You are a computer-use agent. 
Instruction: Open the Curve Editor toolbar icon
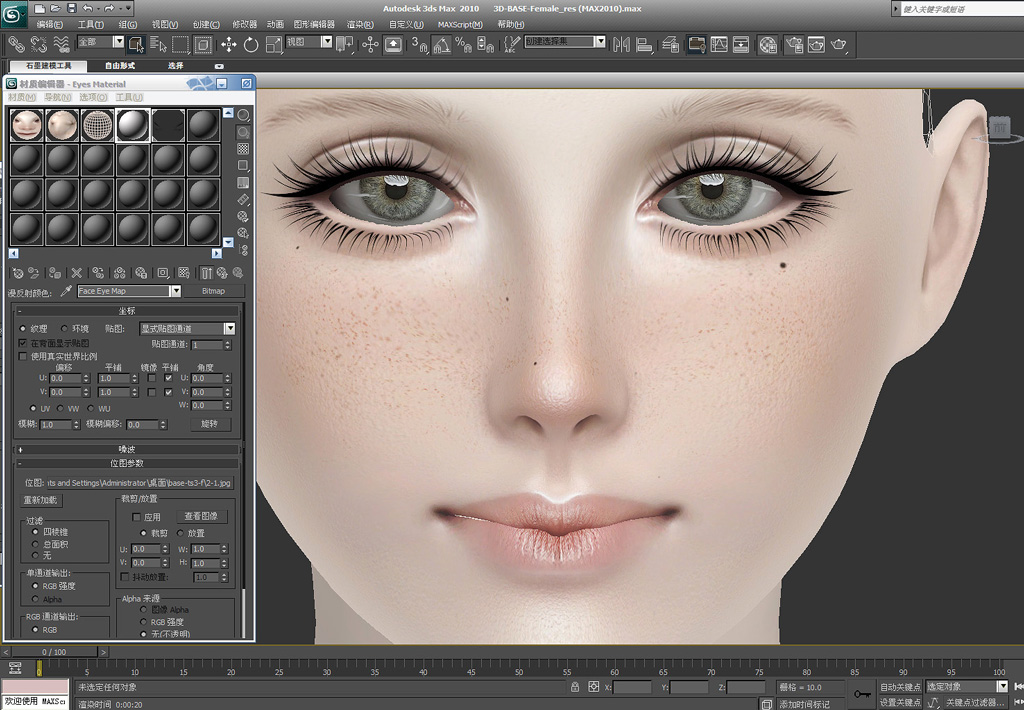tap(718, 44)
